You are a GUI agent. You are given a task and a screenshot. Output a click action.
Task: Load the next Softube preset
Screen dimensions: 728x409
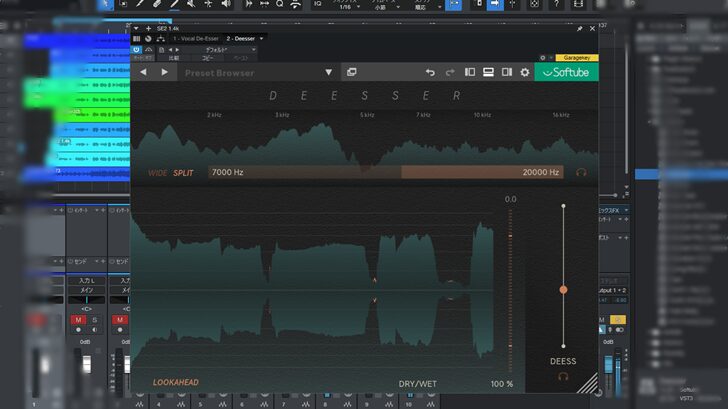pos(164,72)
